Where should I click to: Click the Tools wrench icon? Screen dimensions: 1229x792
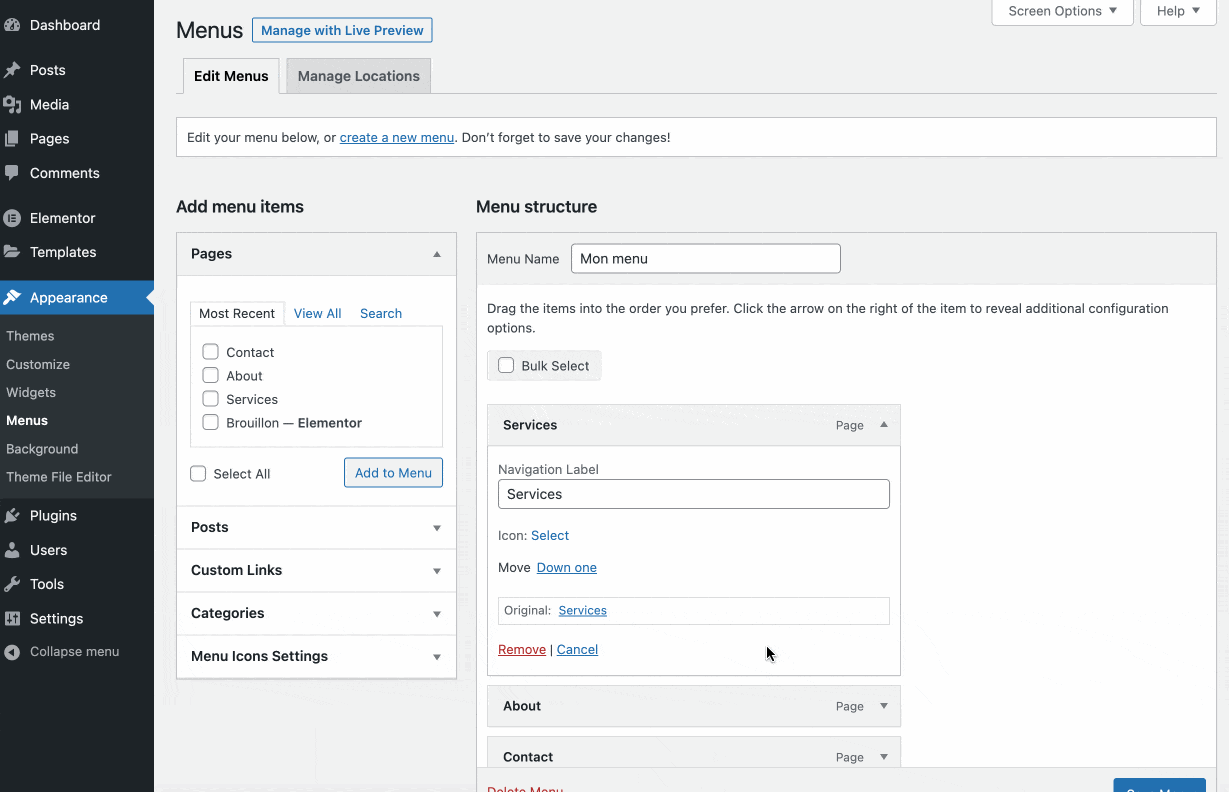coord(12,584)
